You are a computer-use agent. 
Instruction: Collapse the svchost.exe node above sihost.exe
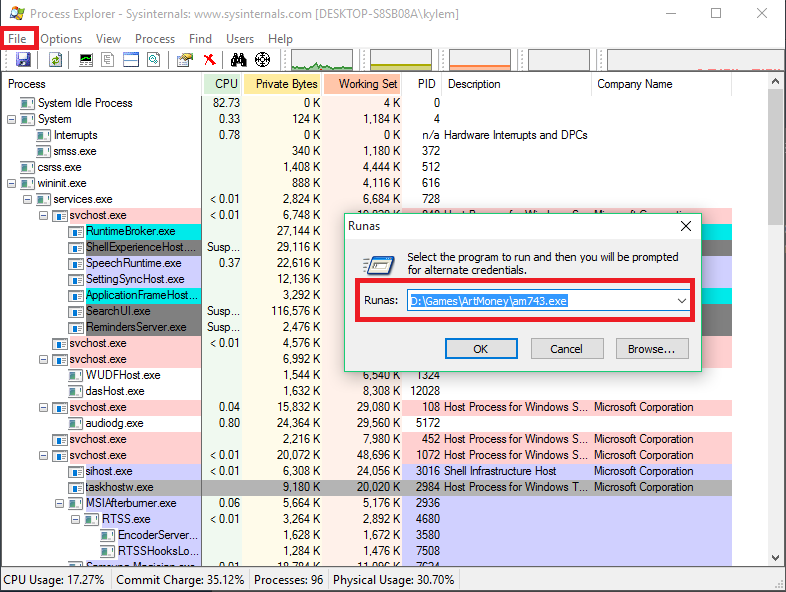44,456
